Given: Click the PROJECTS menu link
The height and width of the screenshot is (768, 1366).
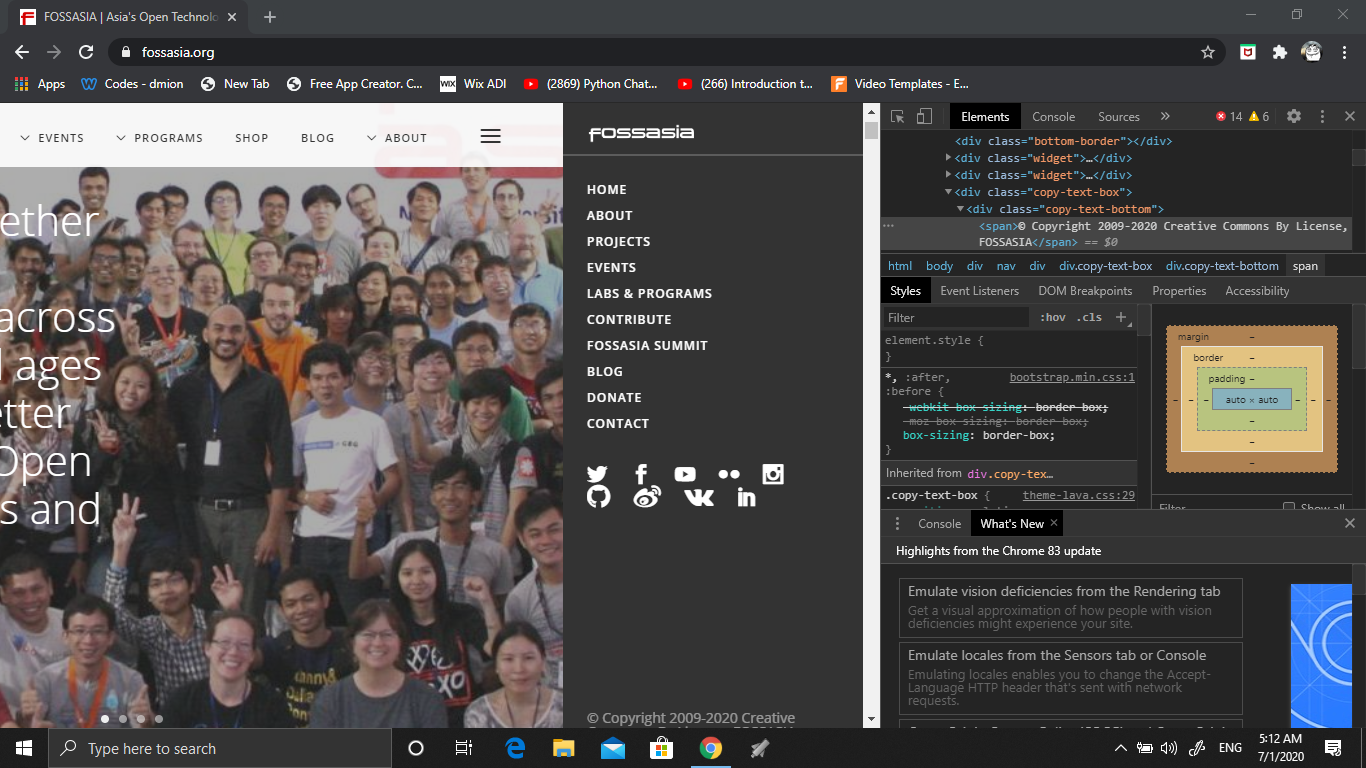Looking at the screenshot, I should 618,241.
